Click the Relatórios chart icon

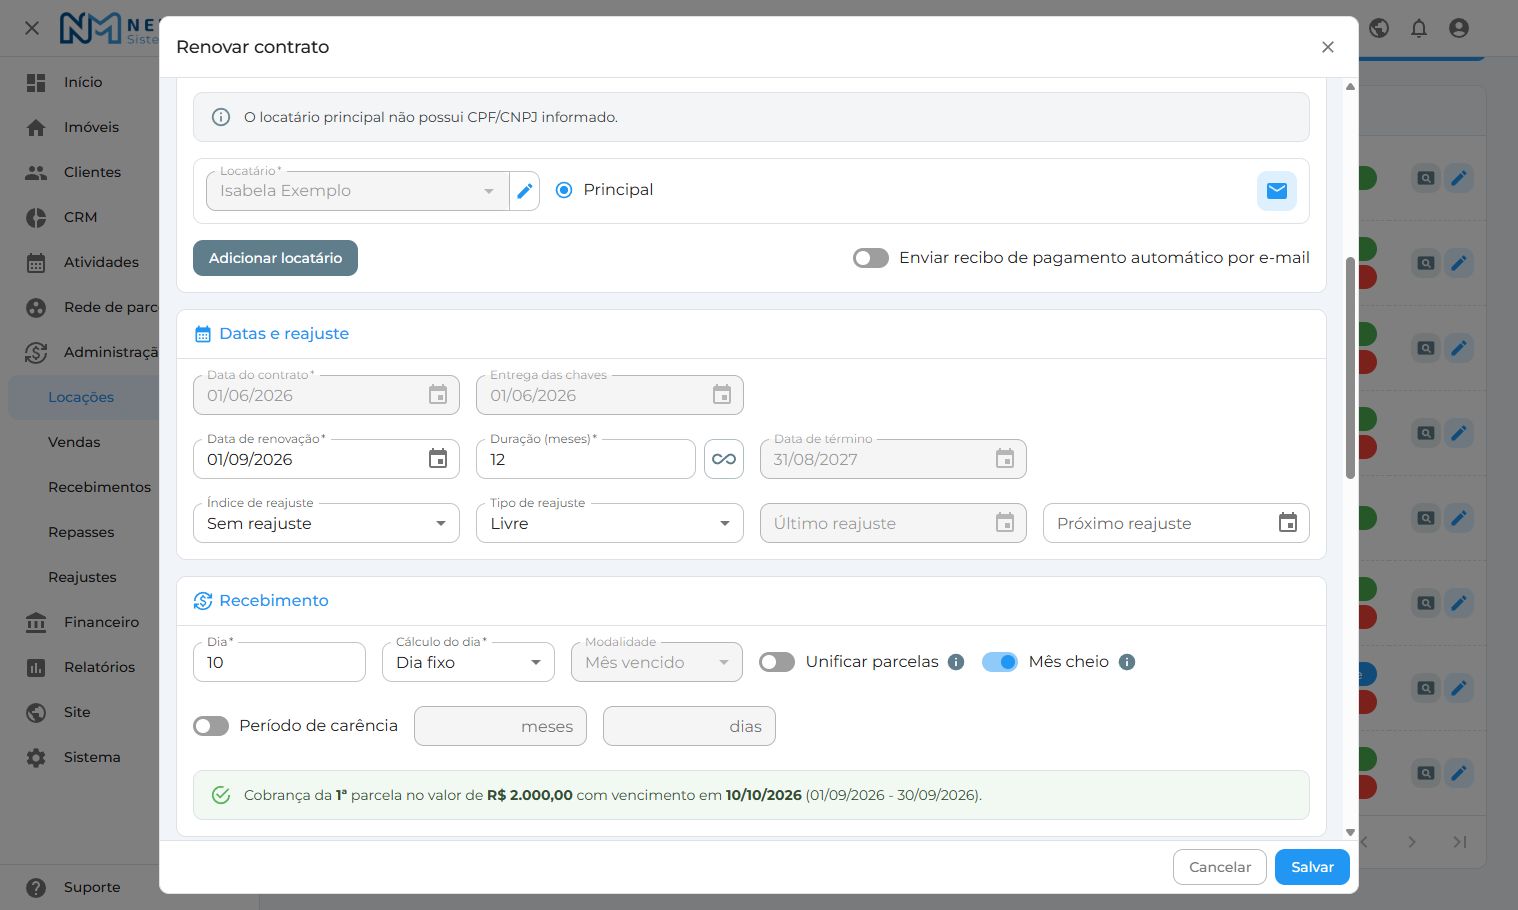point(36,667)
